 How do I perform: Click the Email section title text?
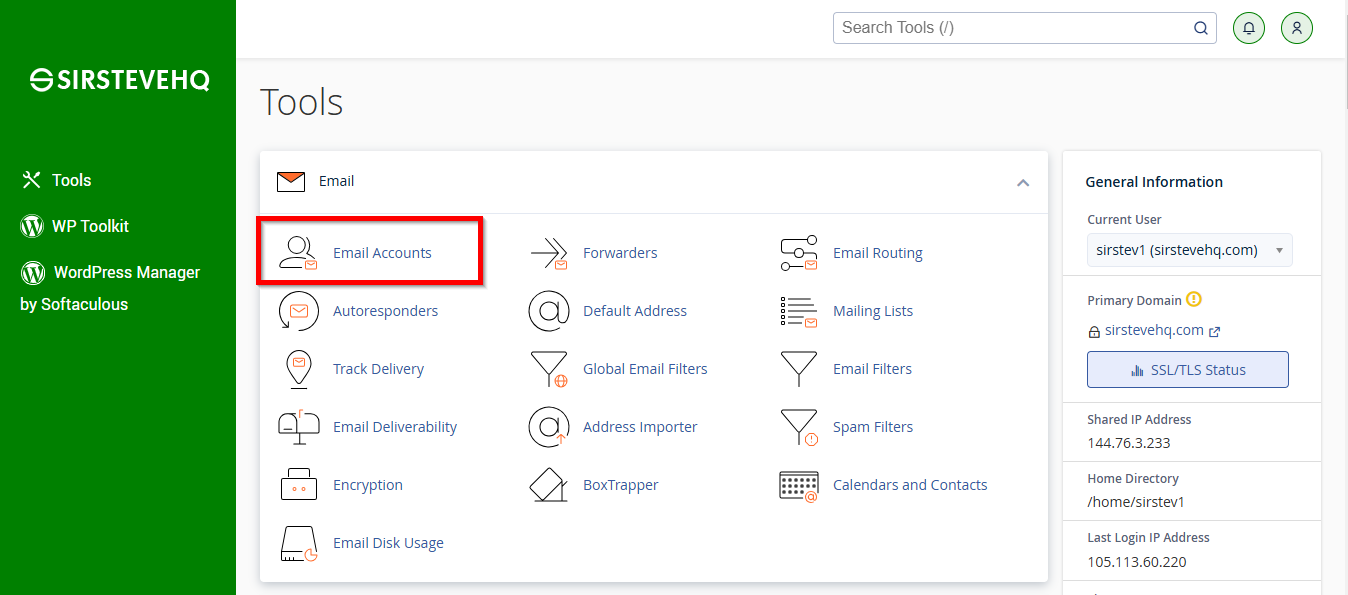pyautogui.click(x=336, y=181)
